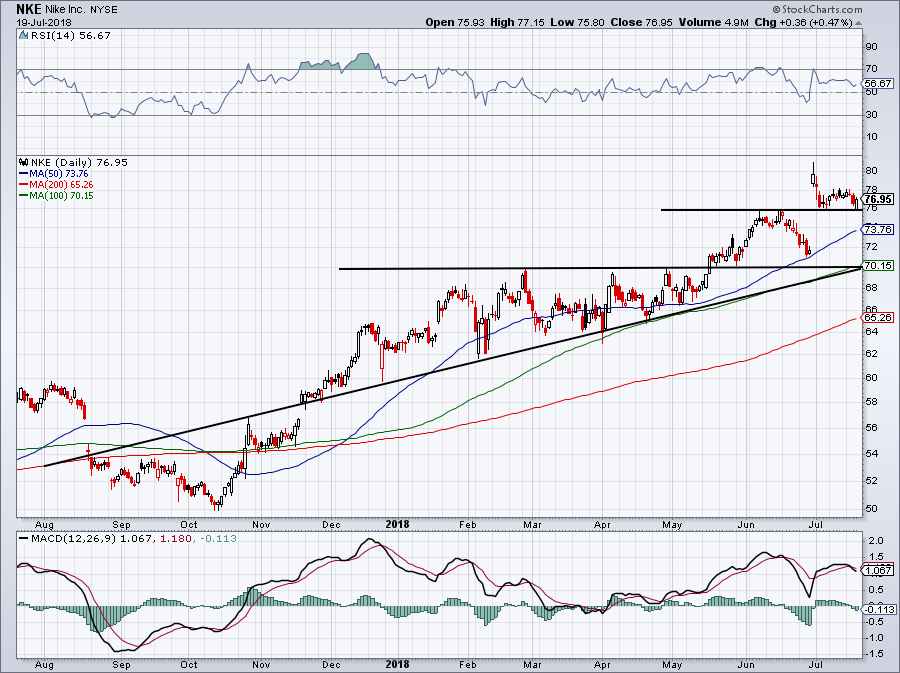This screenshot has width=900, height=673.
Task: Click the 65.26 MA(200) price tag on axis
Action: pyautogui.click(x=878, y=317)
